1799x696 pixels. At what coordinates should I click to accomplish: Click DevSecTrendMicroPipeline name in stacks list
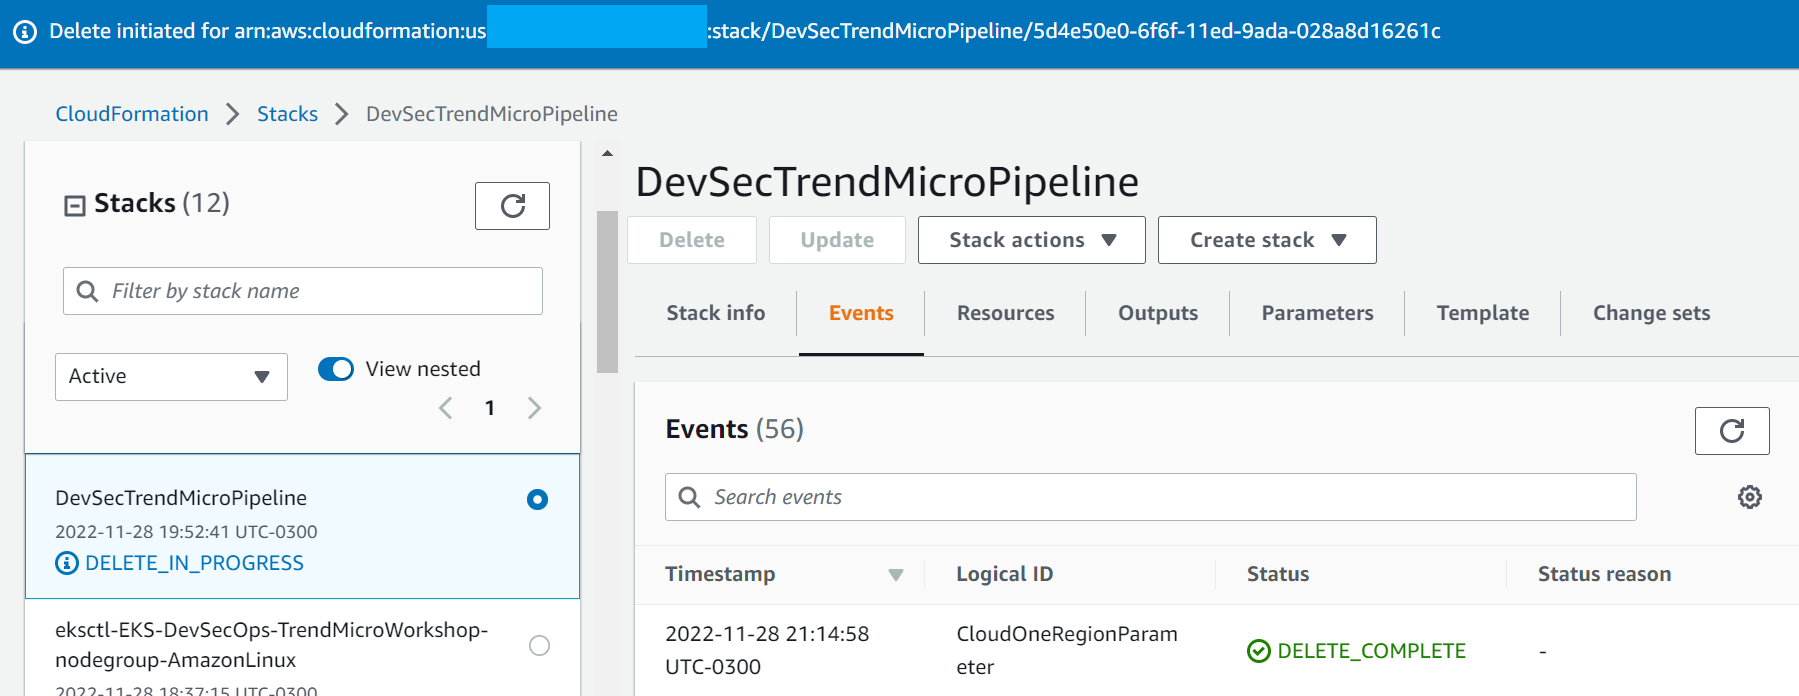(x=181, y=498)
